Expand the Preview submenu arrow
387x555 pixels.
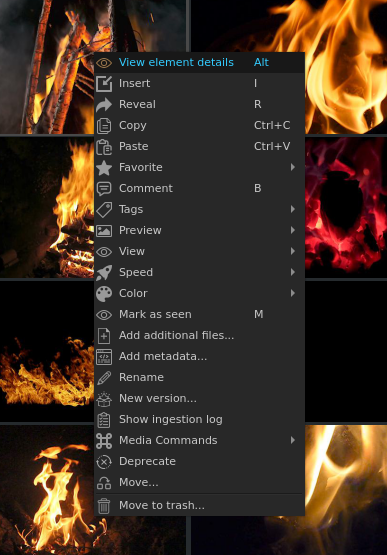pyautogui.click(x=292, y=230)
